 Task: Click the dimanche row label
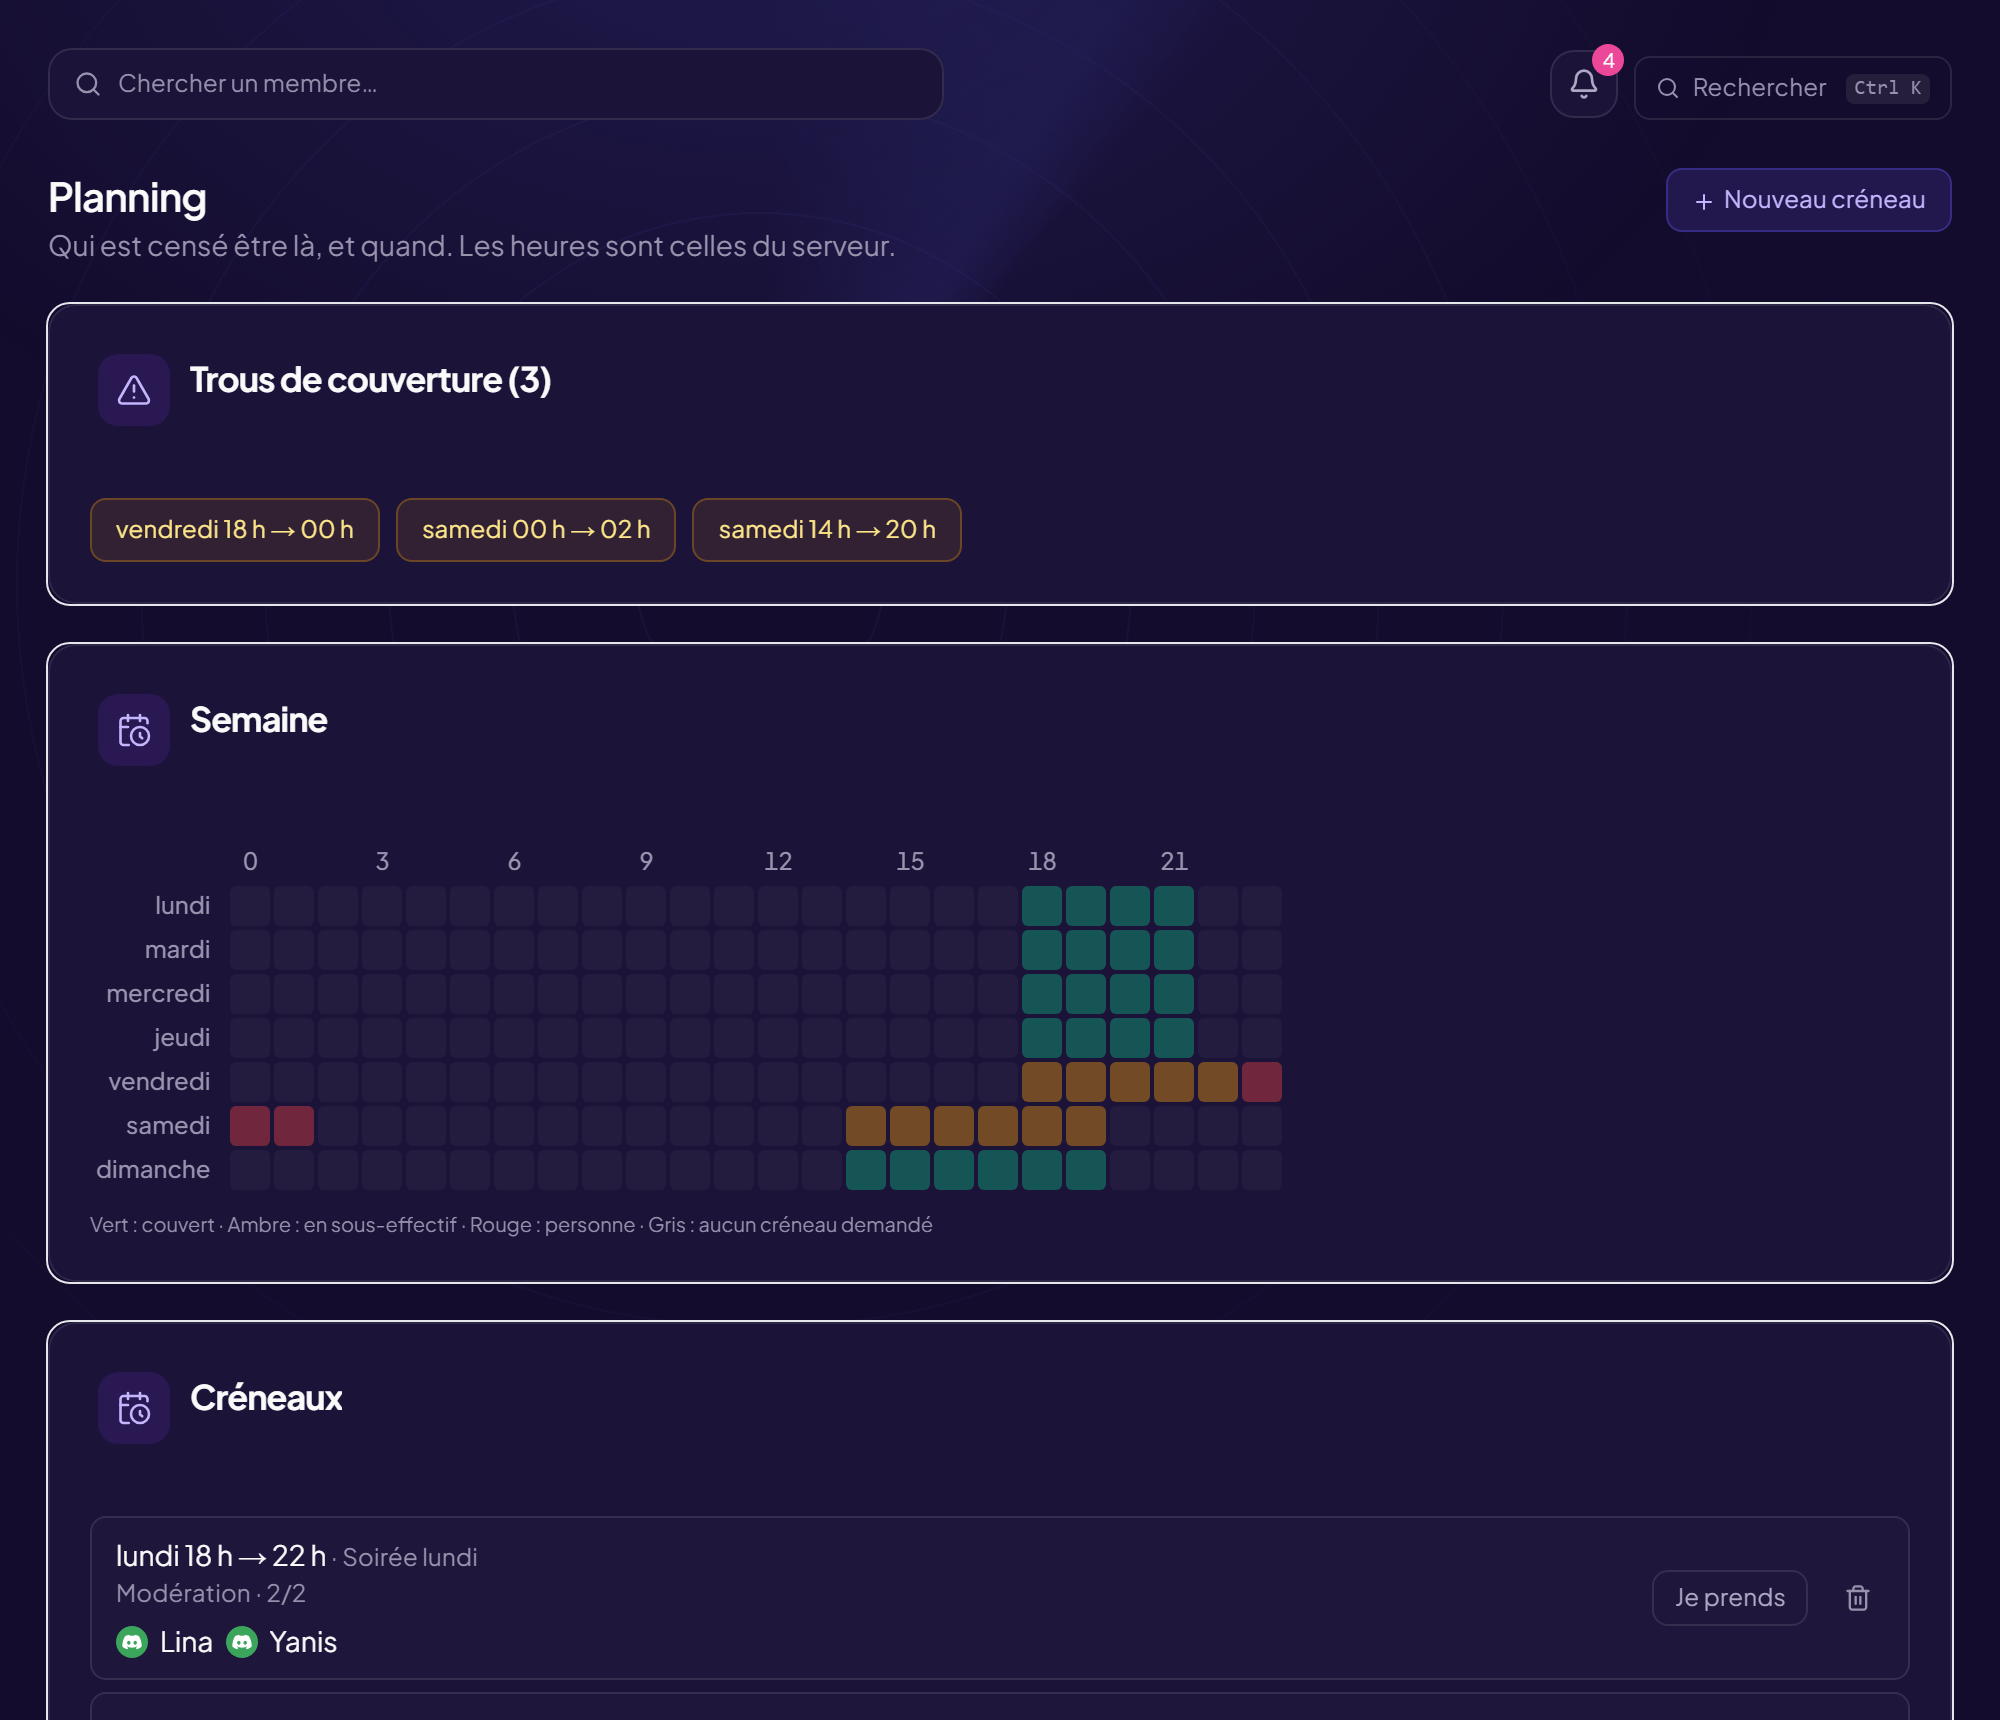[x=153, y=1170]
